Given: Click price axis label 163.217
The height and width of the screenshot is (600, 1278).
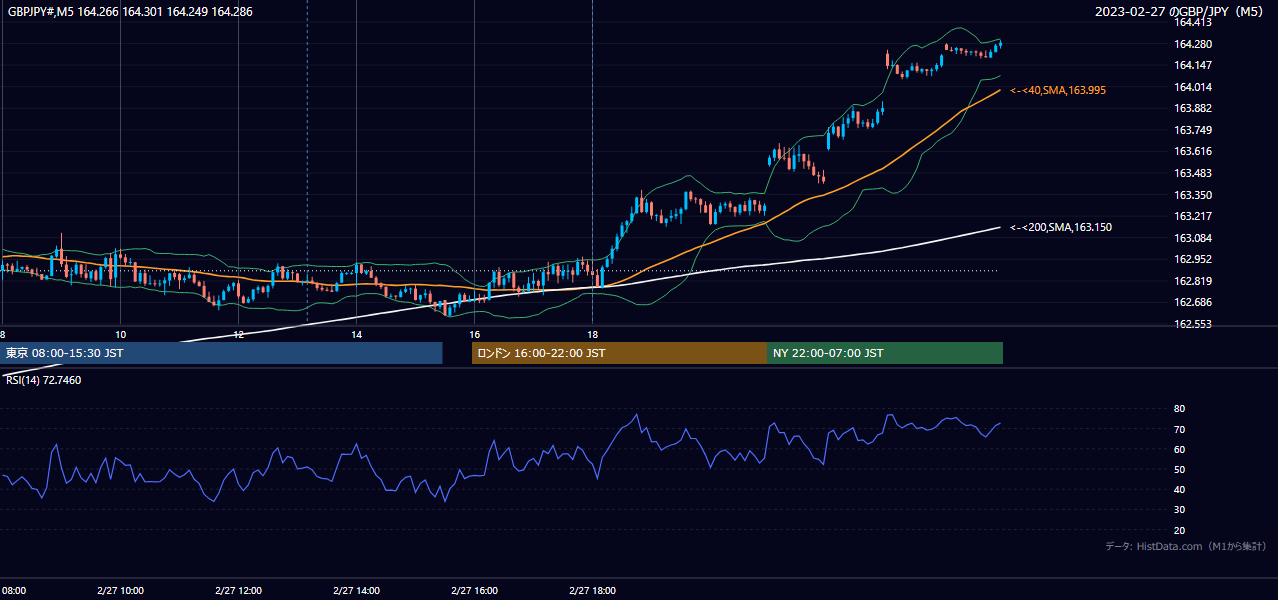Looking at the screenshot, I should (x=1192, y=216).
